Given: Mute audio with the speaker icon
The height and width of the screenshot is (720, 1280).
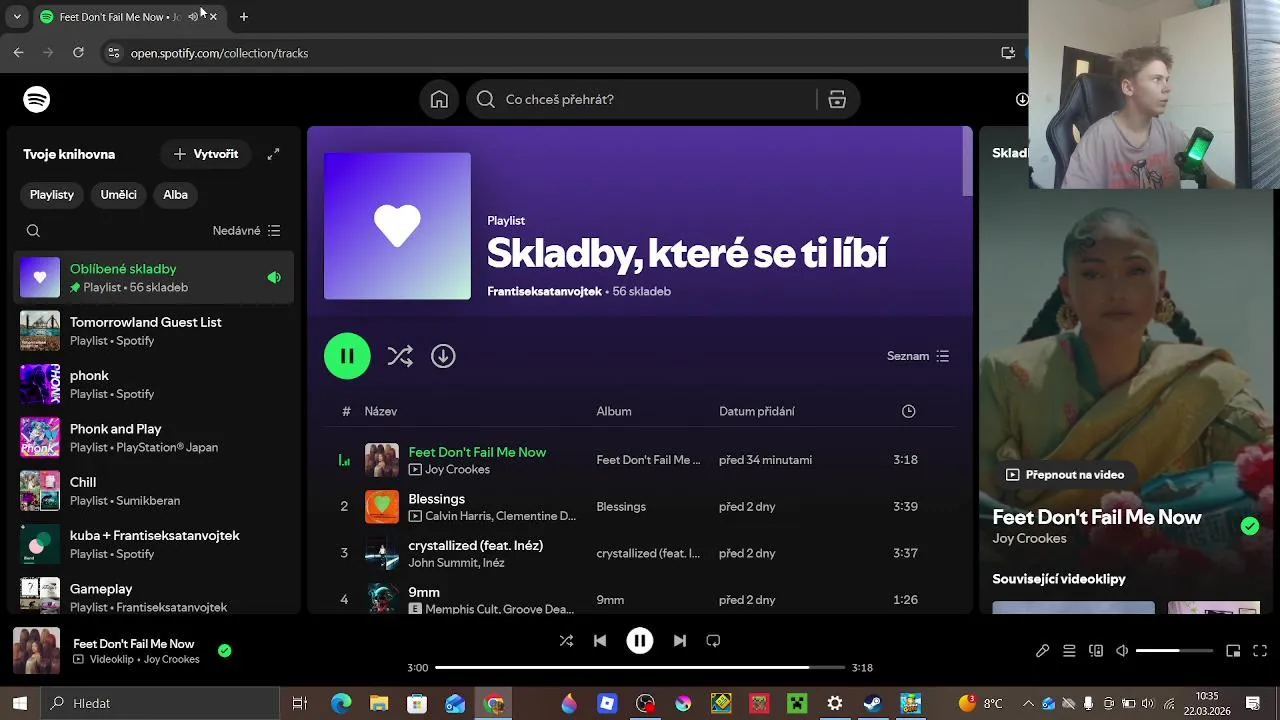Looking at the screenshot, I should (1122, 651).
